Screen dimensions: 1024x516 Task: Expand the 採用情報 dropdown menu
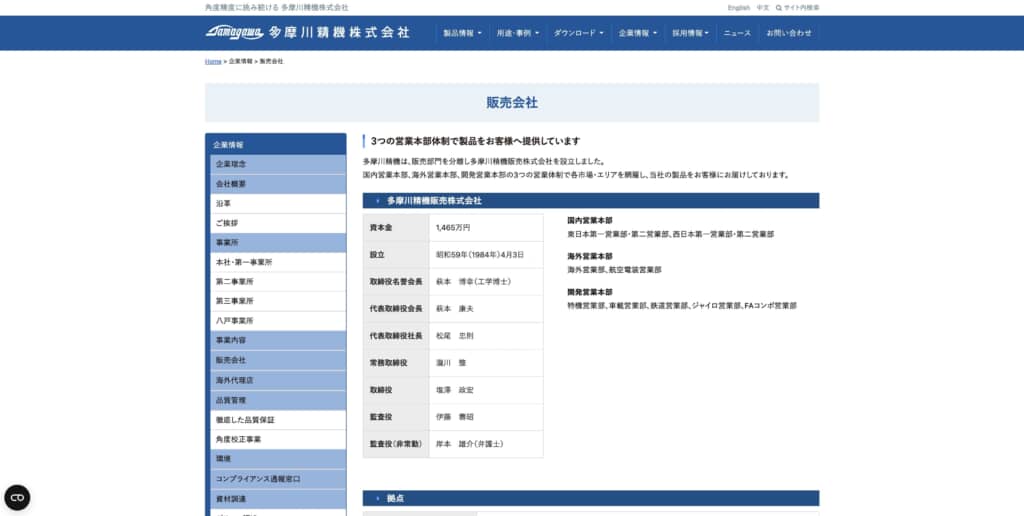690,33
